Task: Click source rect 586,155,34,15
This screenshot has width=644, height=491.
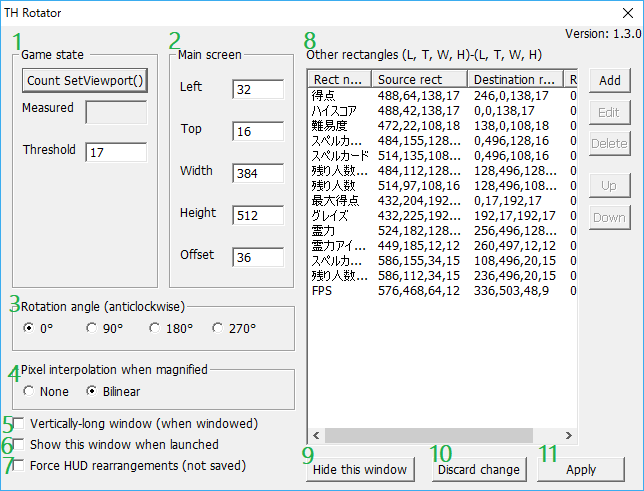Action: [x=419, y=261]
